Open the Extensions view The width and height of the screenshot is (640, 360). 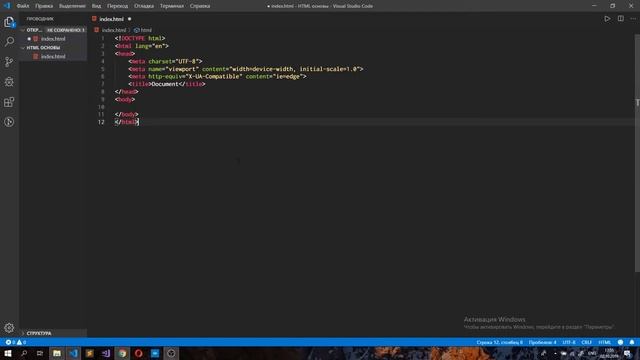click(9, 102)
